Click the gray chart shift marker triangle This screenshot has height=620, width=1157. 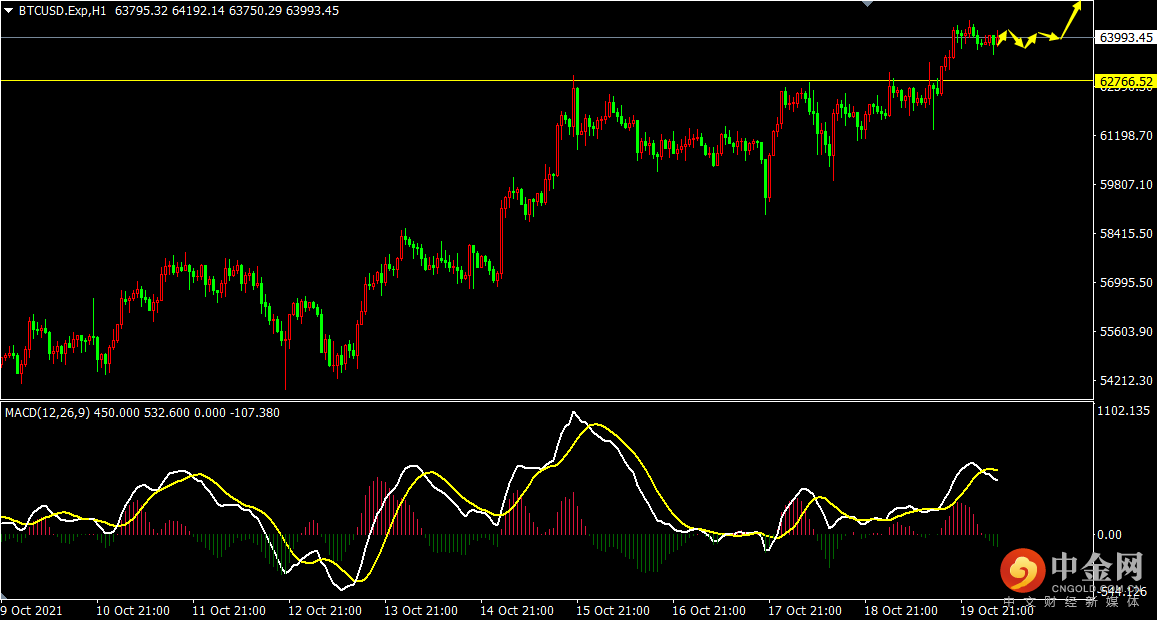(x=868, y=4)
